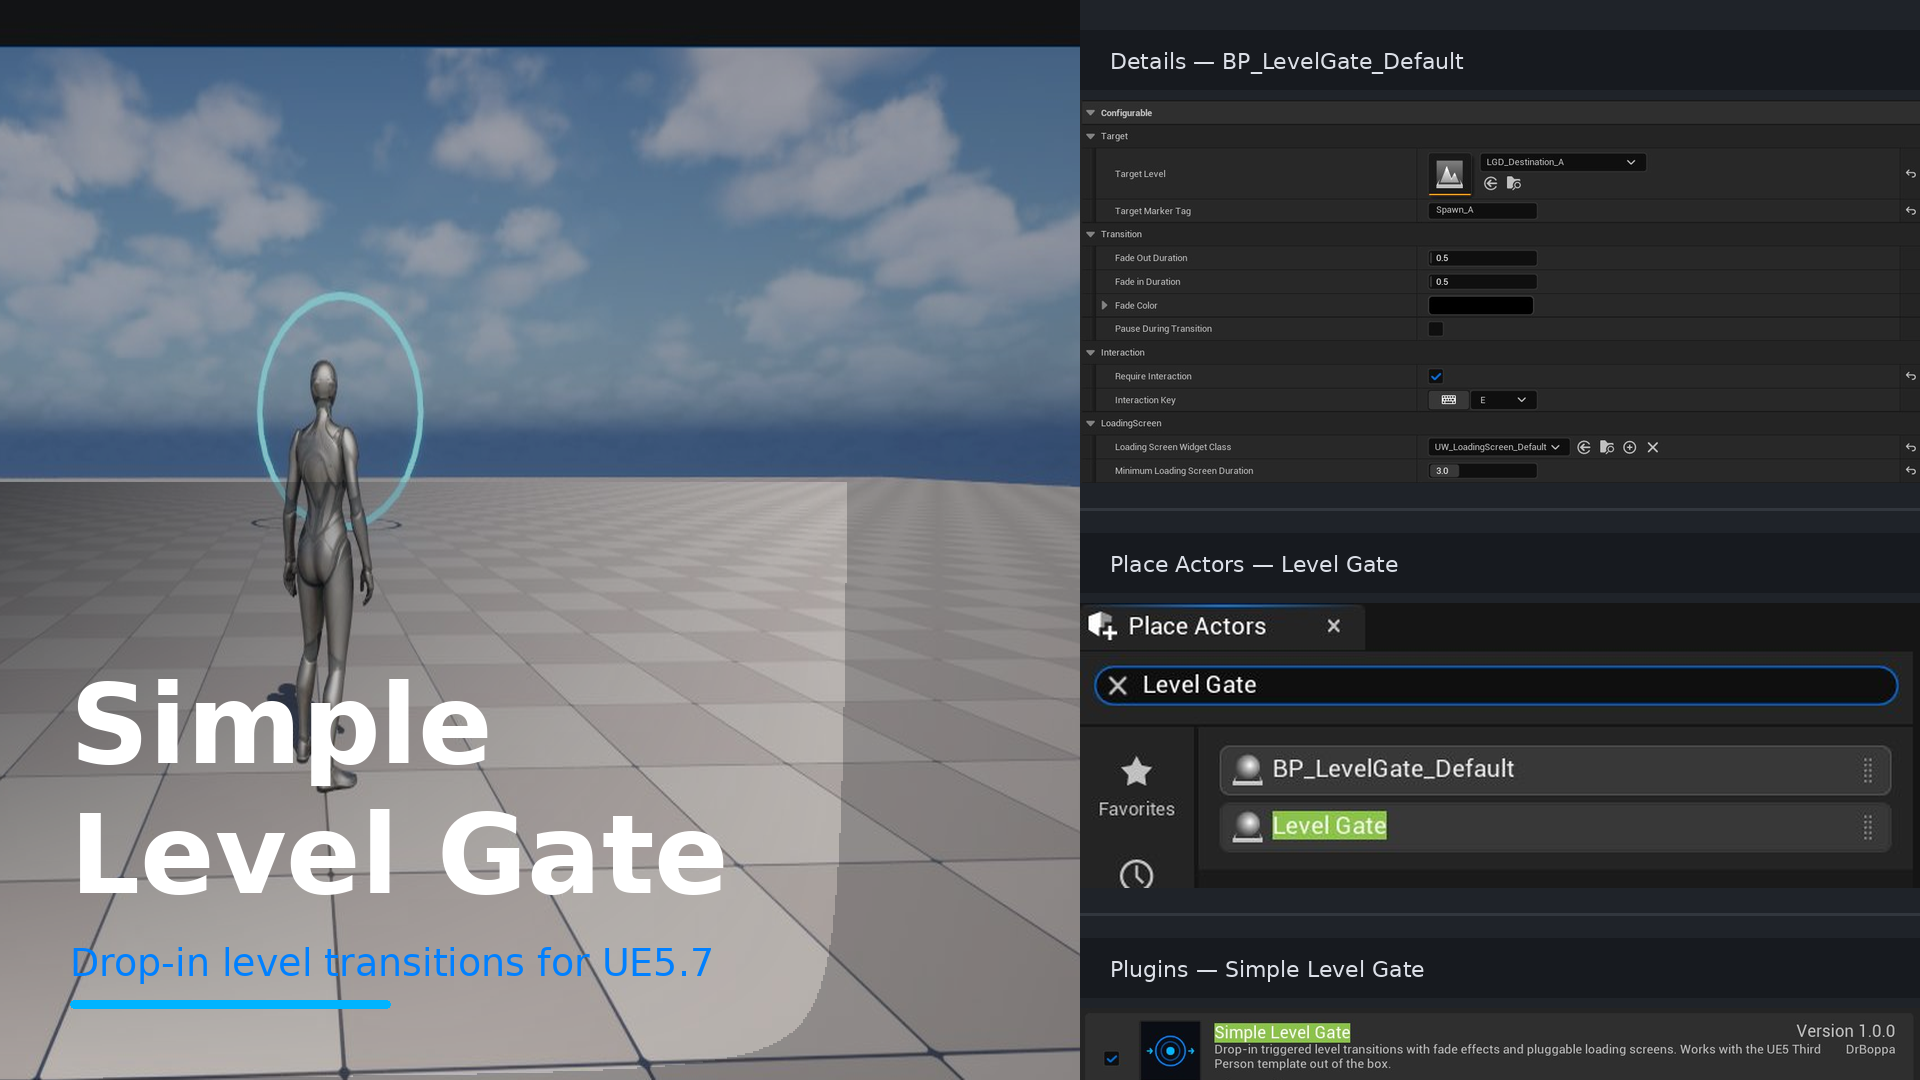1920x1080 pixels.
Task: Reset Target Level to default value
Action: click(1911, 174)
